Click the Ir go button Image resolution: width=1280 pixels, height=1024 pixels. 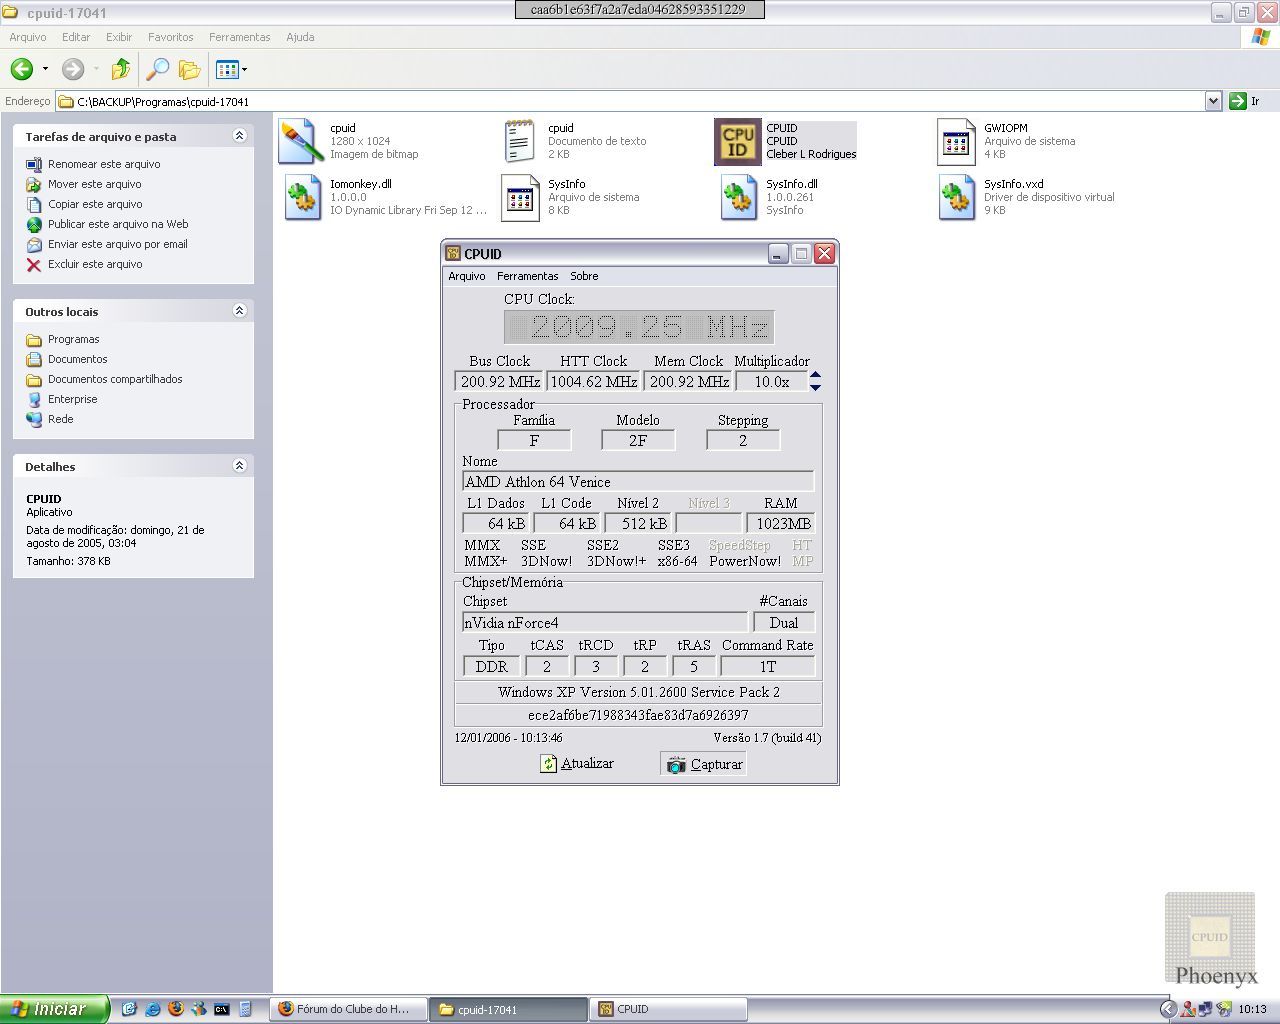coord(1245,101)
